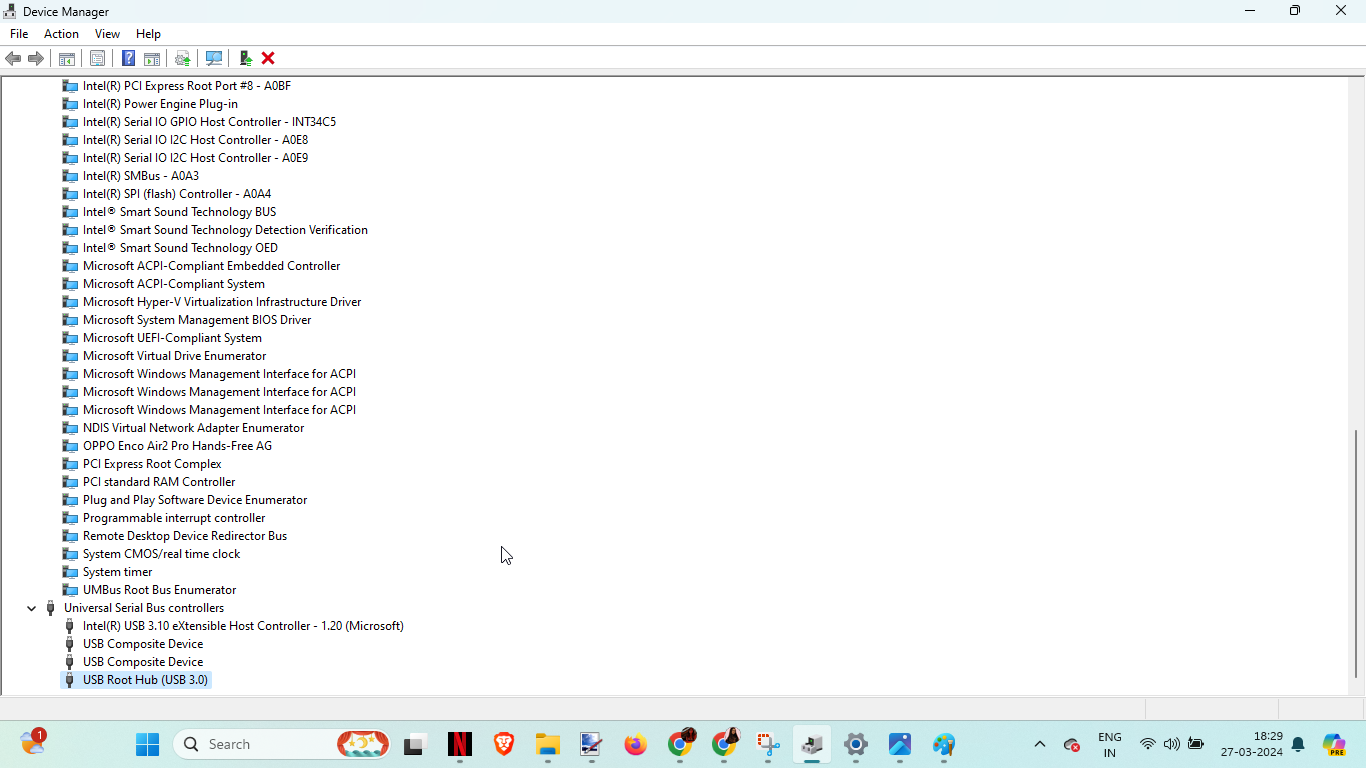
Task: Show hidden system tray icons chevron
Action: [x=1040, y=744]
